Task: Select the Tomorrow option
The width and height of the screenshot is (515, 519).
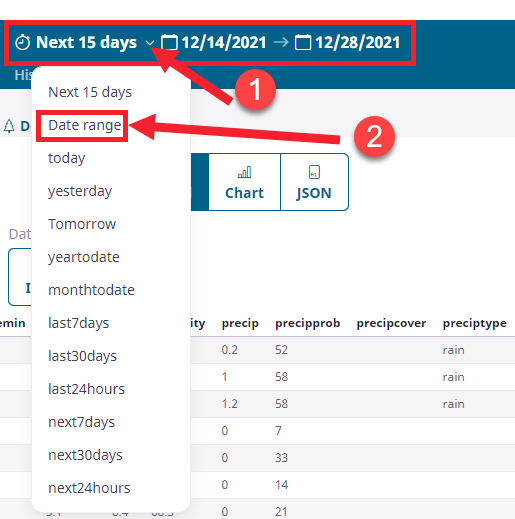Action: click(x=82, y=224)
